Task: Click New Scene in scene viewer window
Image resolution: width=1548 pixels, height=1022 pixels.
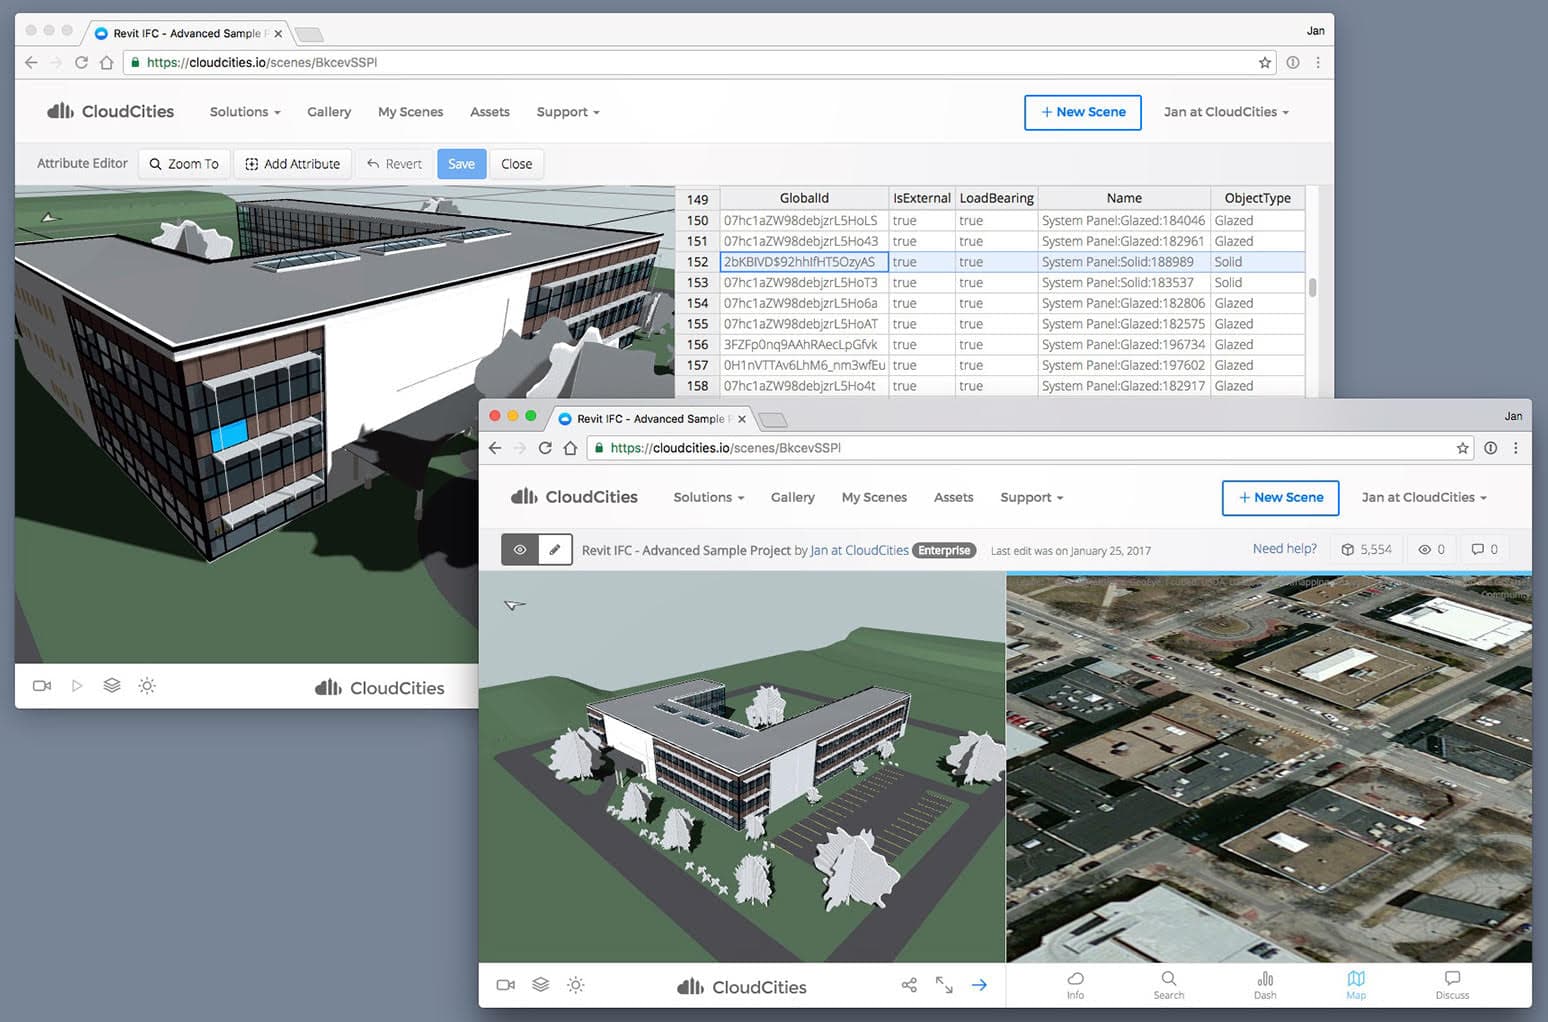Action: [x=1281, y=497]
